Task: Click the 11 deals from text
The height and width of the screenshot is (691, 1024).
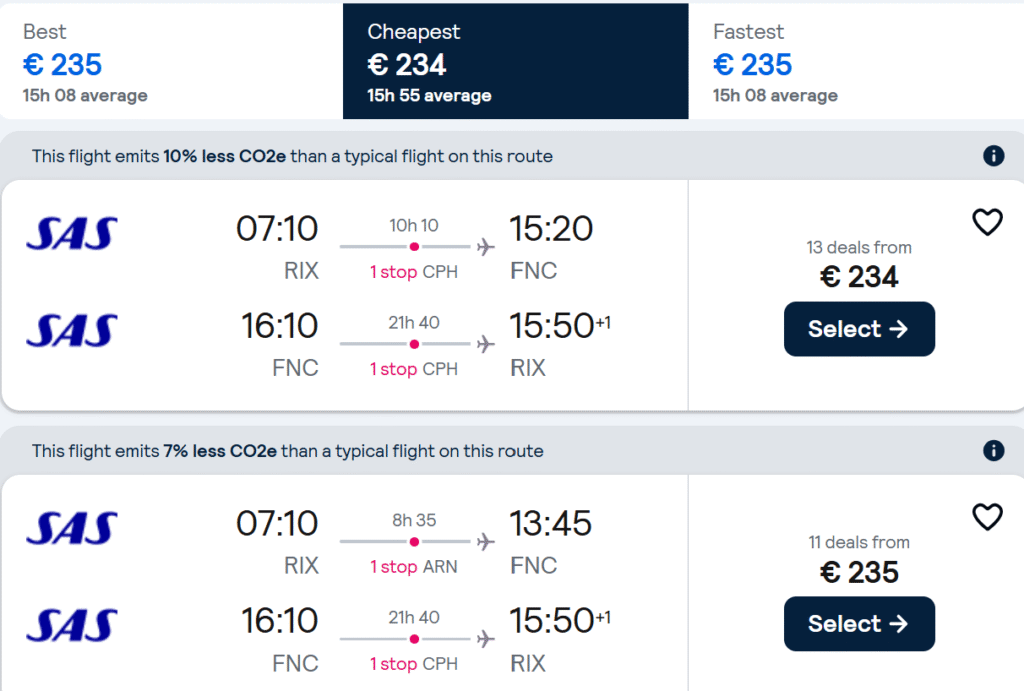Action: coord(859,542)
